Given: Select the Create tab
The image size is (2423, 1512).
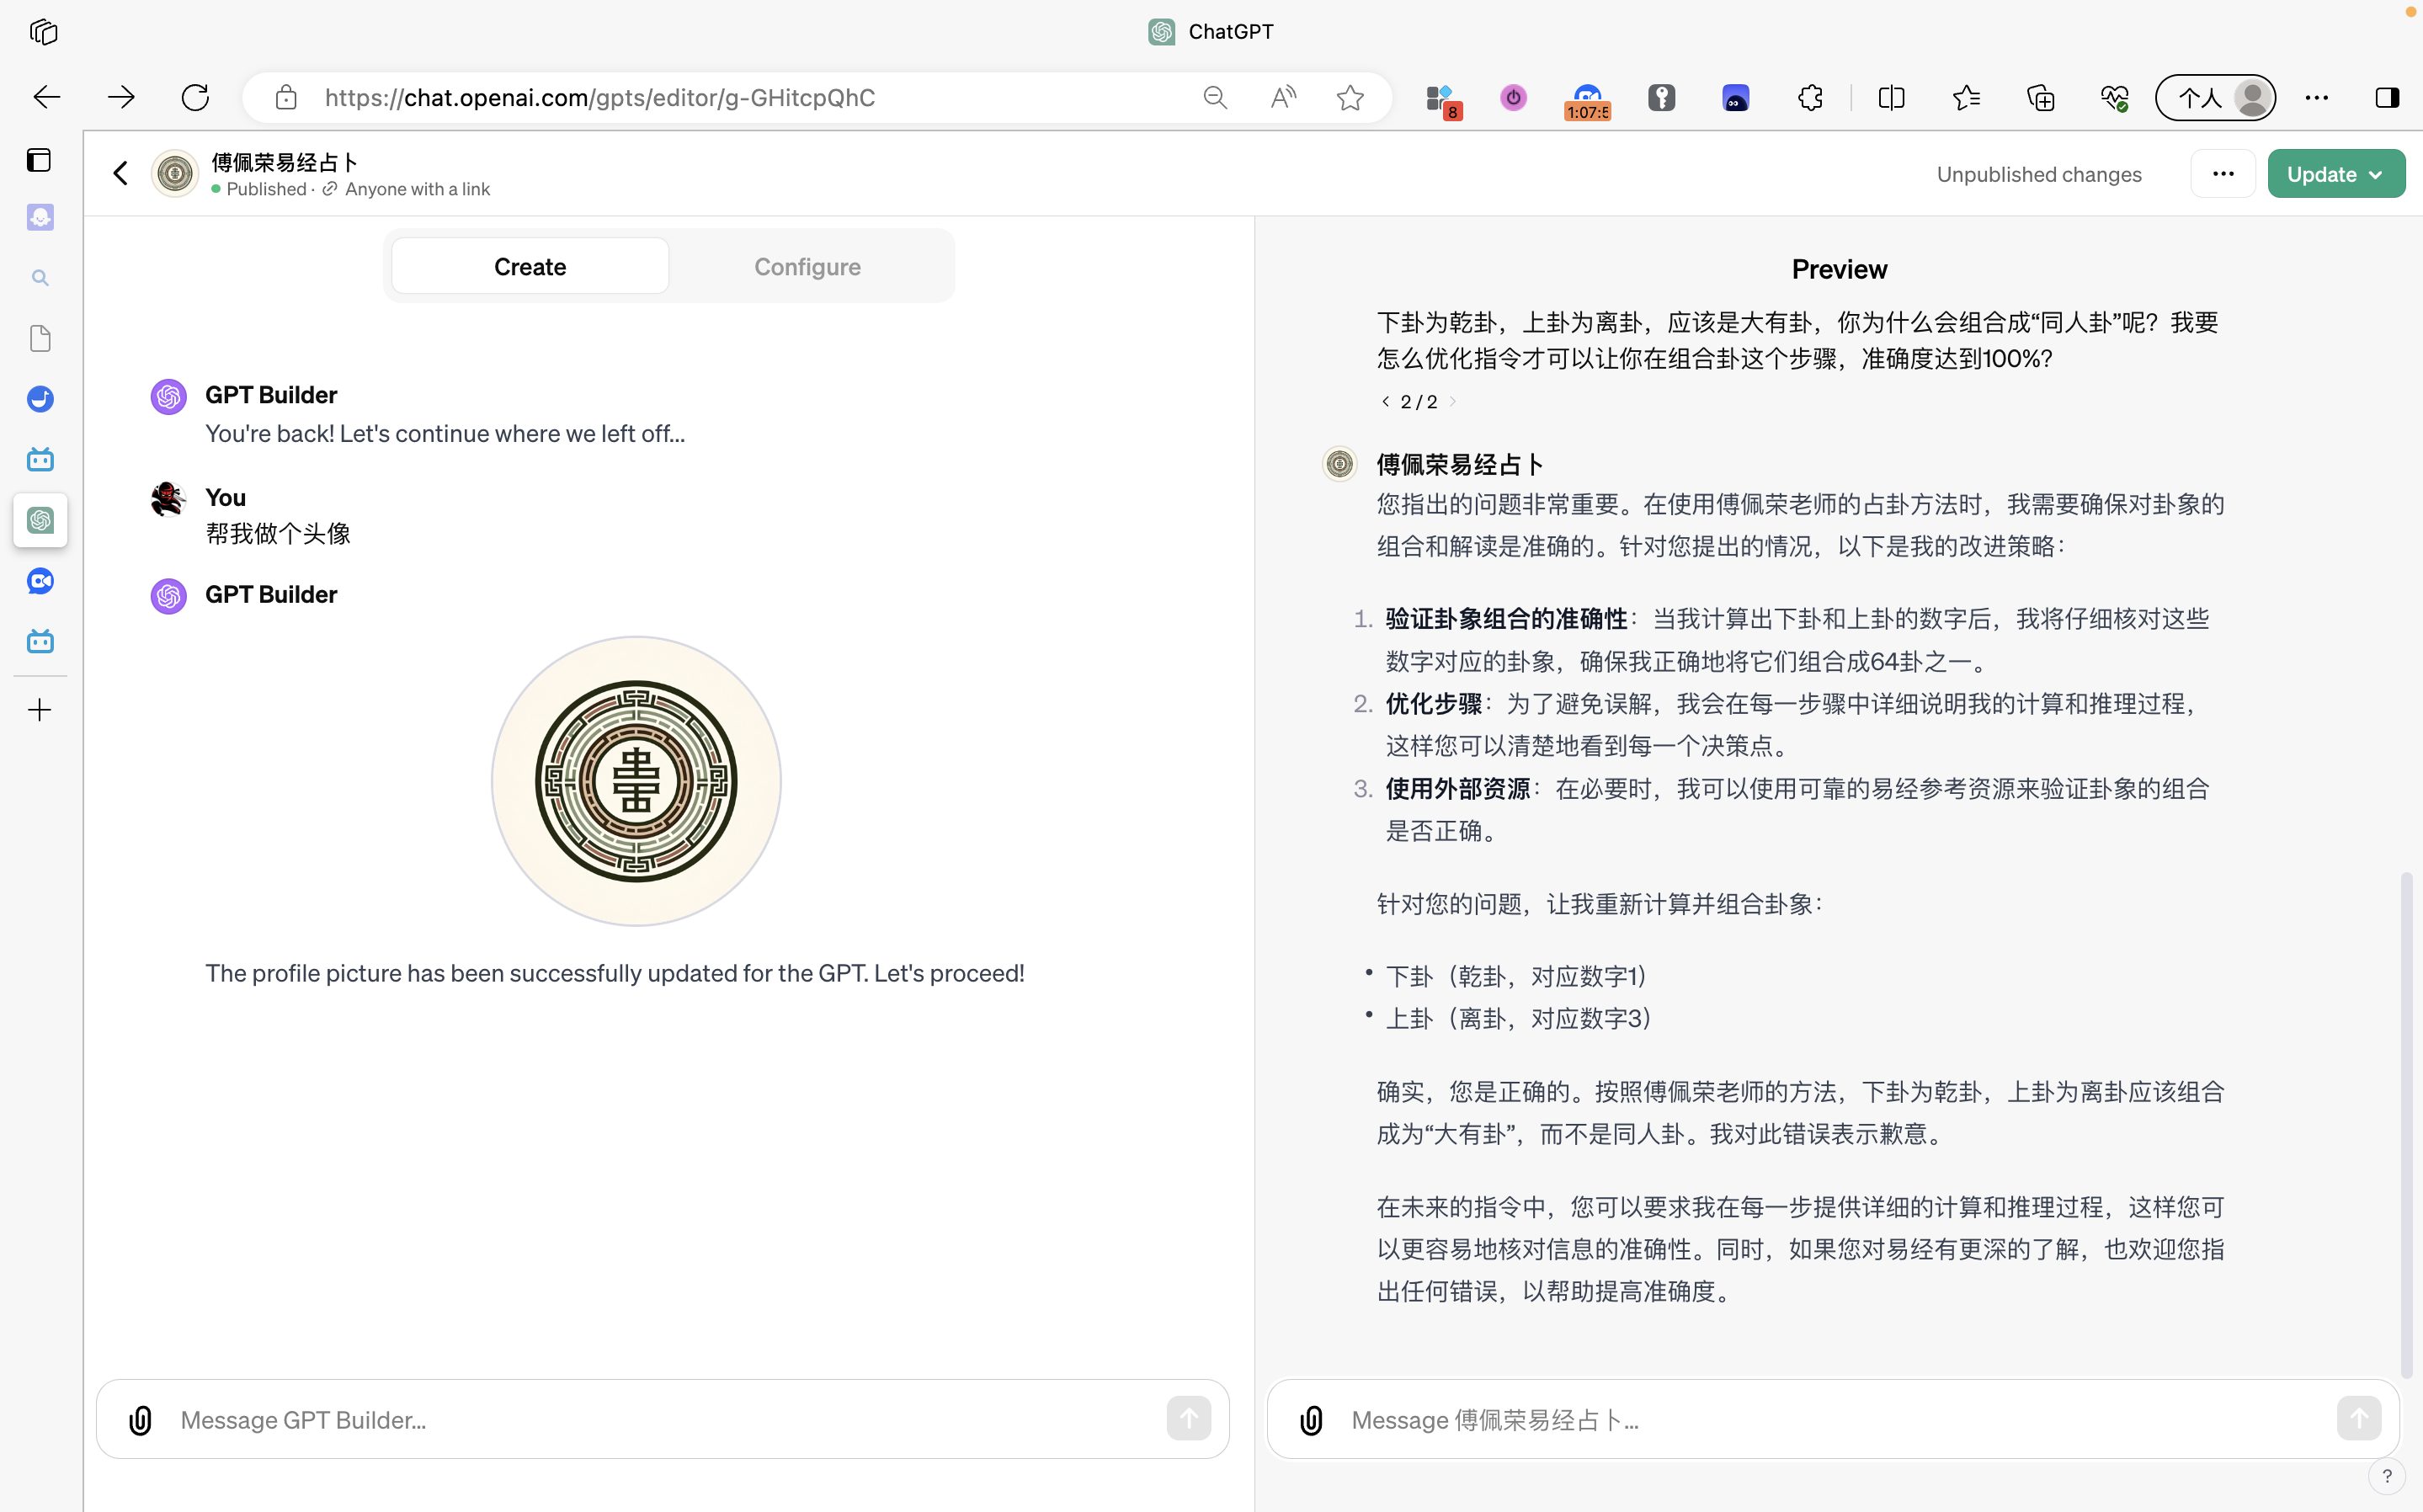Looking at the screenshot, I should pyautogui.click(x=530, y=266).
